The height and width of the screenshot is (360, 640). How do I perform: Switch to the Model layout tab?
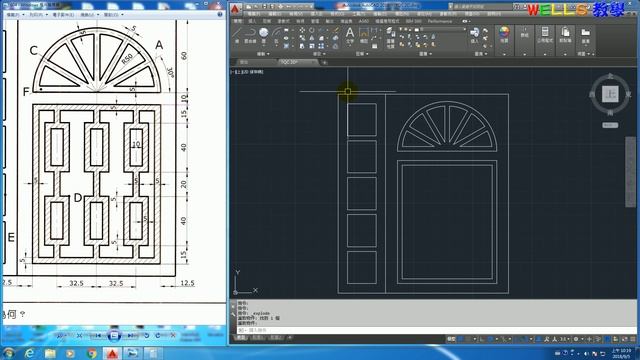point(241,338)
